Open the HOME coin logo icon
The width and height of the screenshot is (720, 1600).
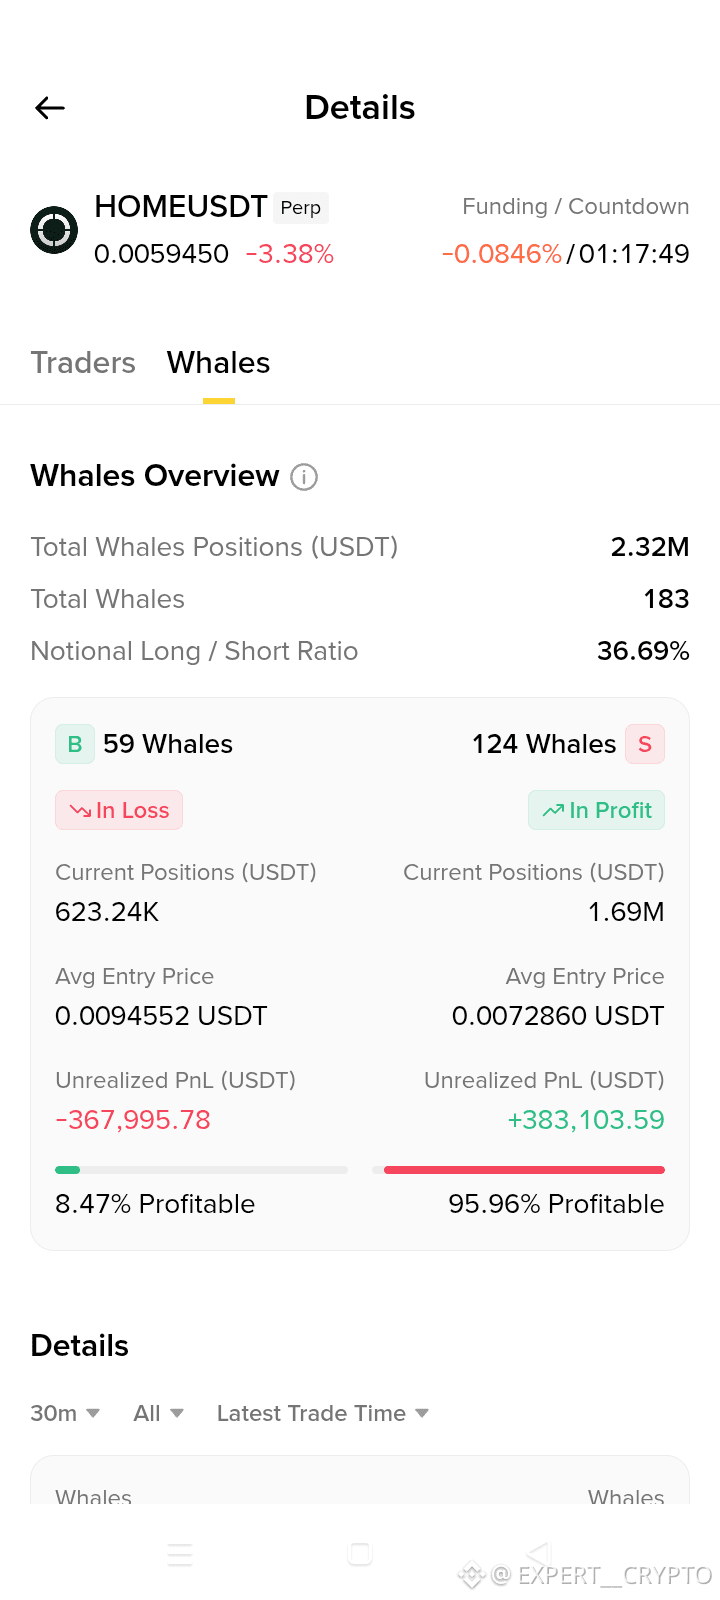54,230
